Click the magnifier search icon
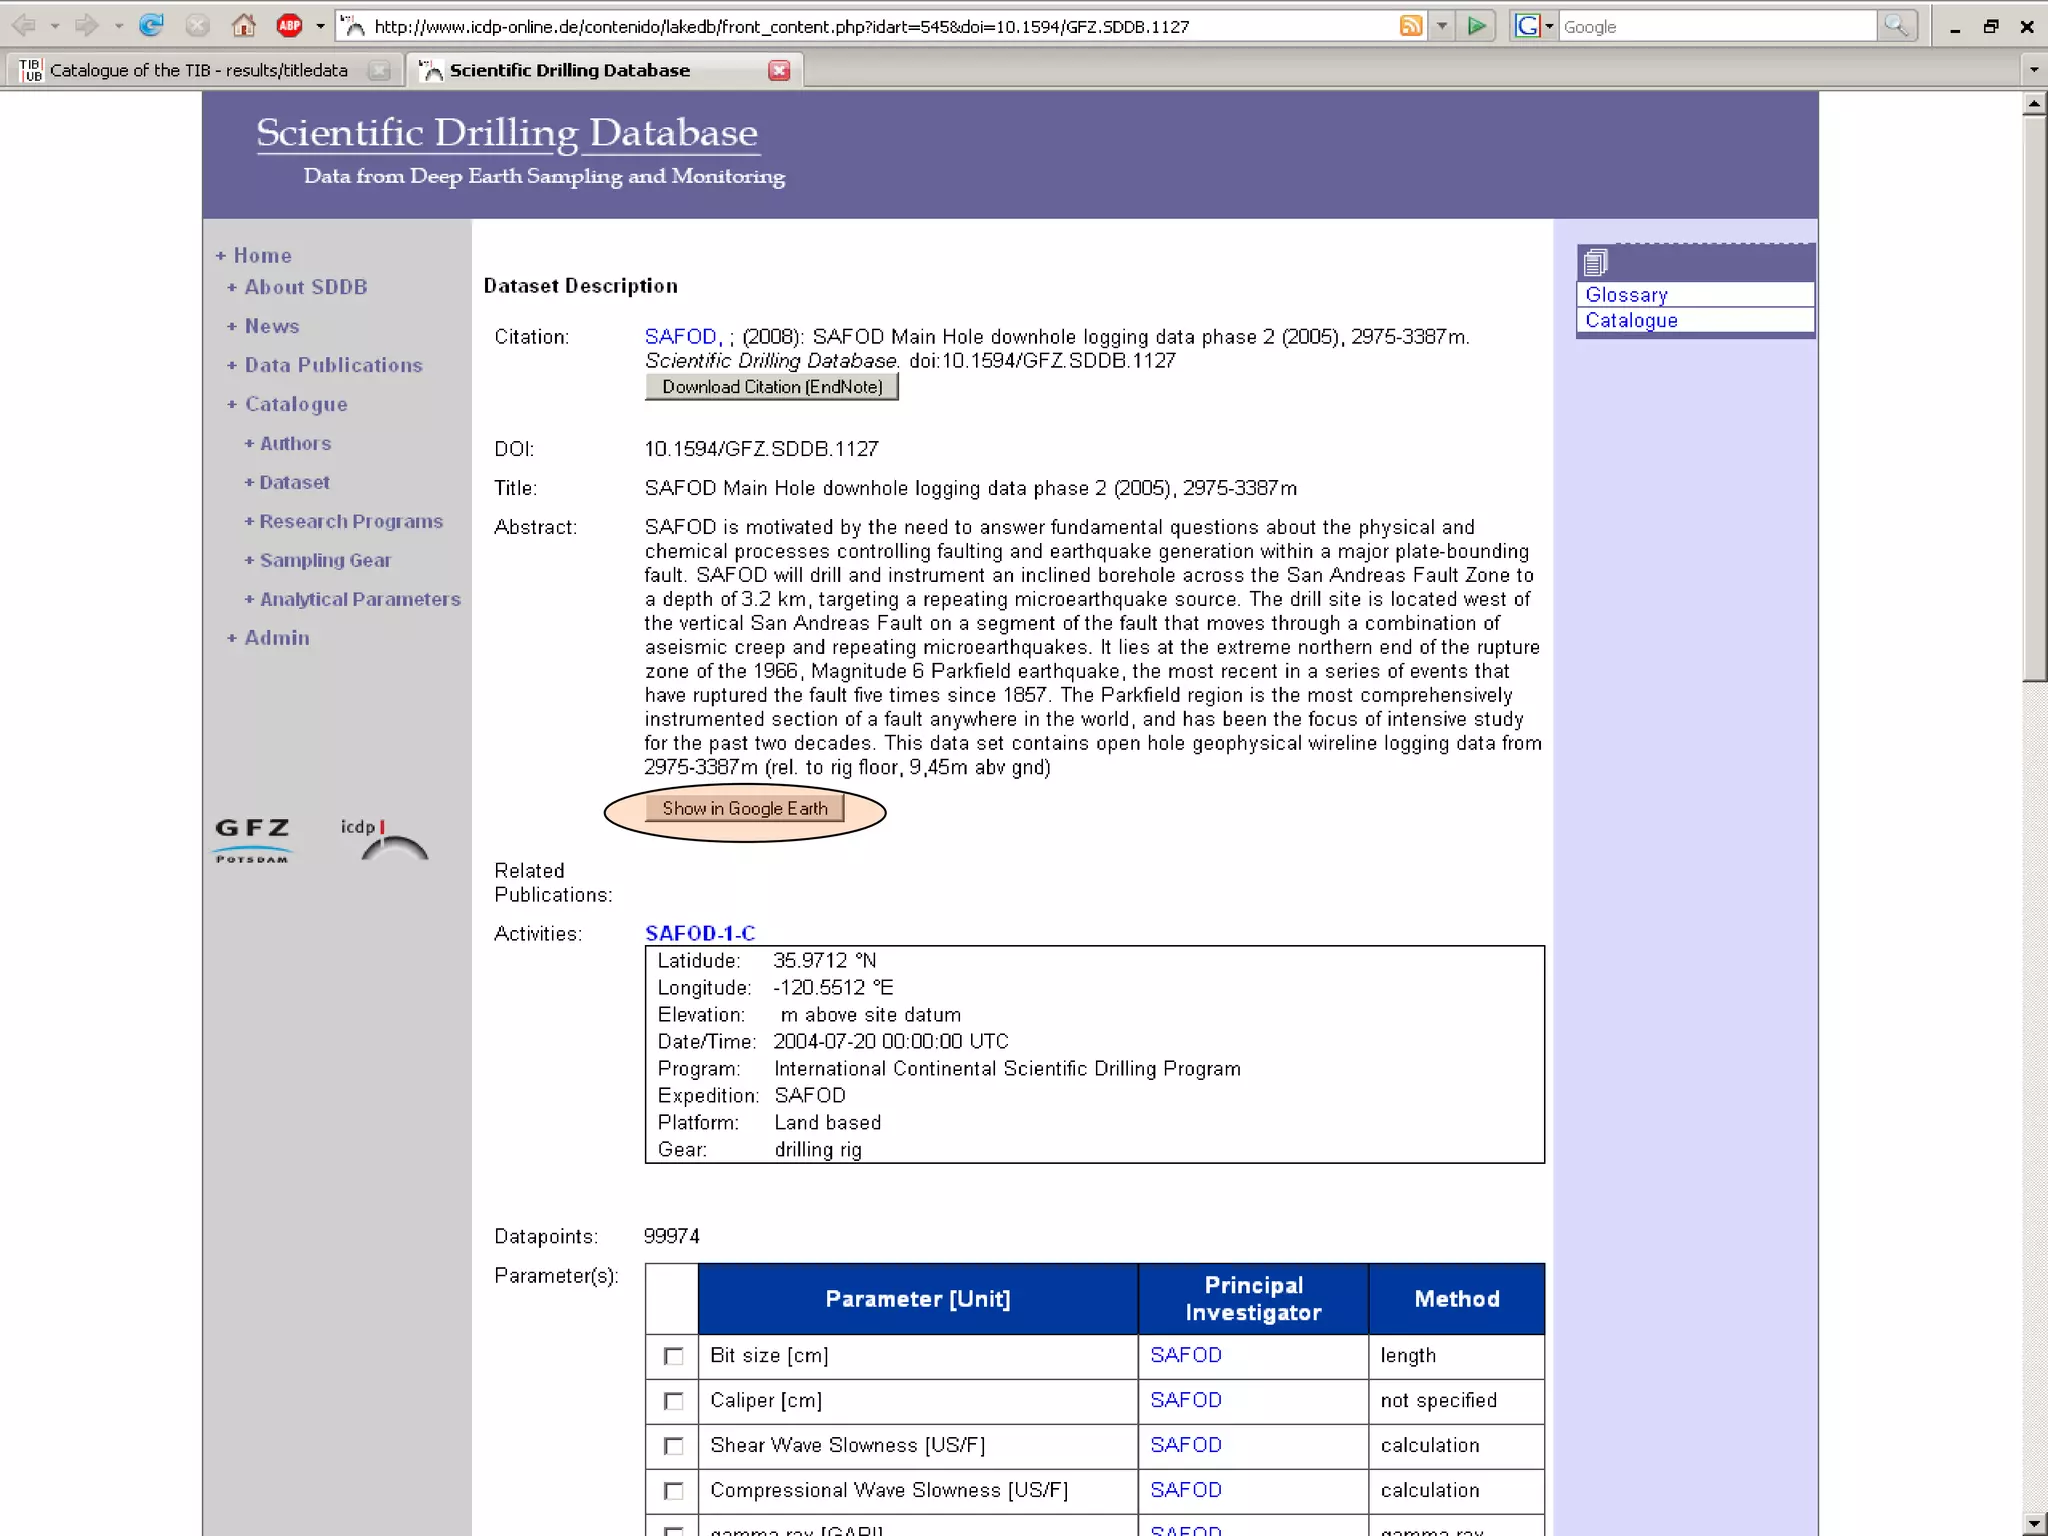This screenshot has width=2048, height=1536. (x=1895, y=26)
